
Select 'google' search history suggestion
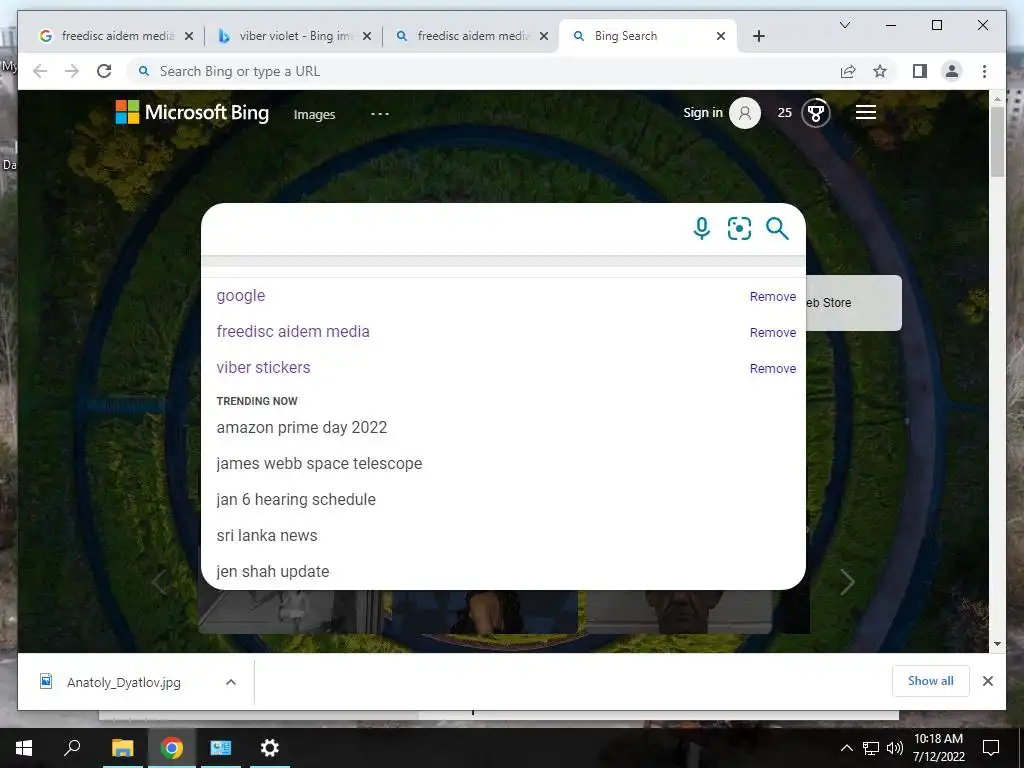(x=241, y=296)
